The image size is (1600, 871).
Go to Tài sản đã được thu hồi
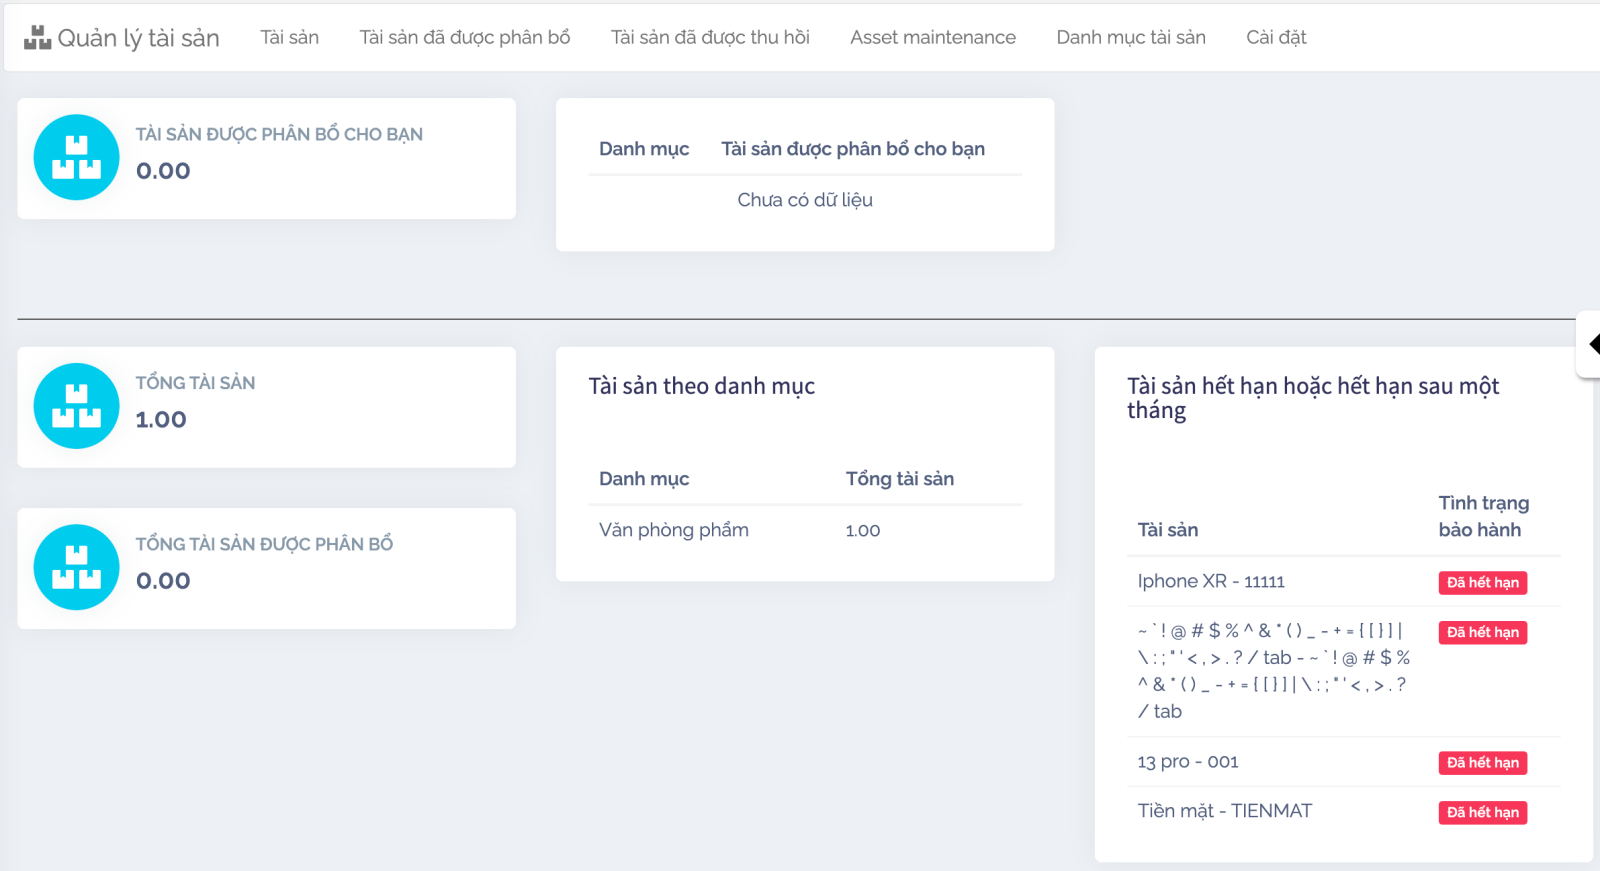(710, 38)
